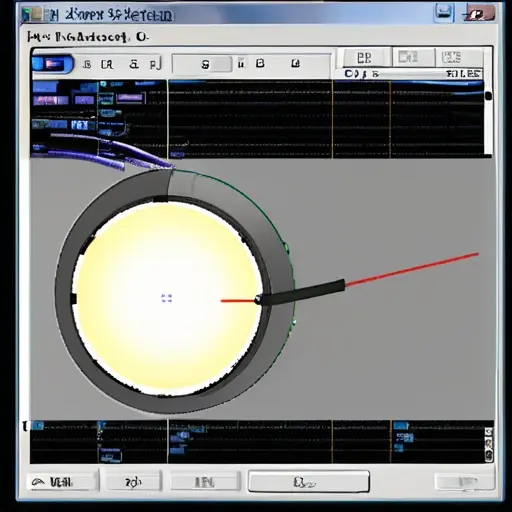The height and width of the screenshot is (512, 512).
Task: Open the menu text below the title bar
Action: (87, 37)
